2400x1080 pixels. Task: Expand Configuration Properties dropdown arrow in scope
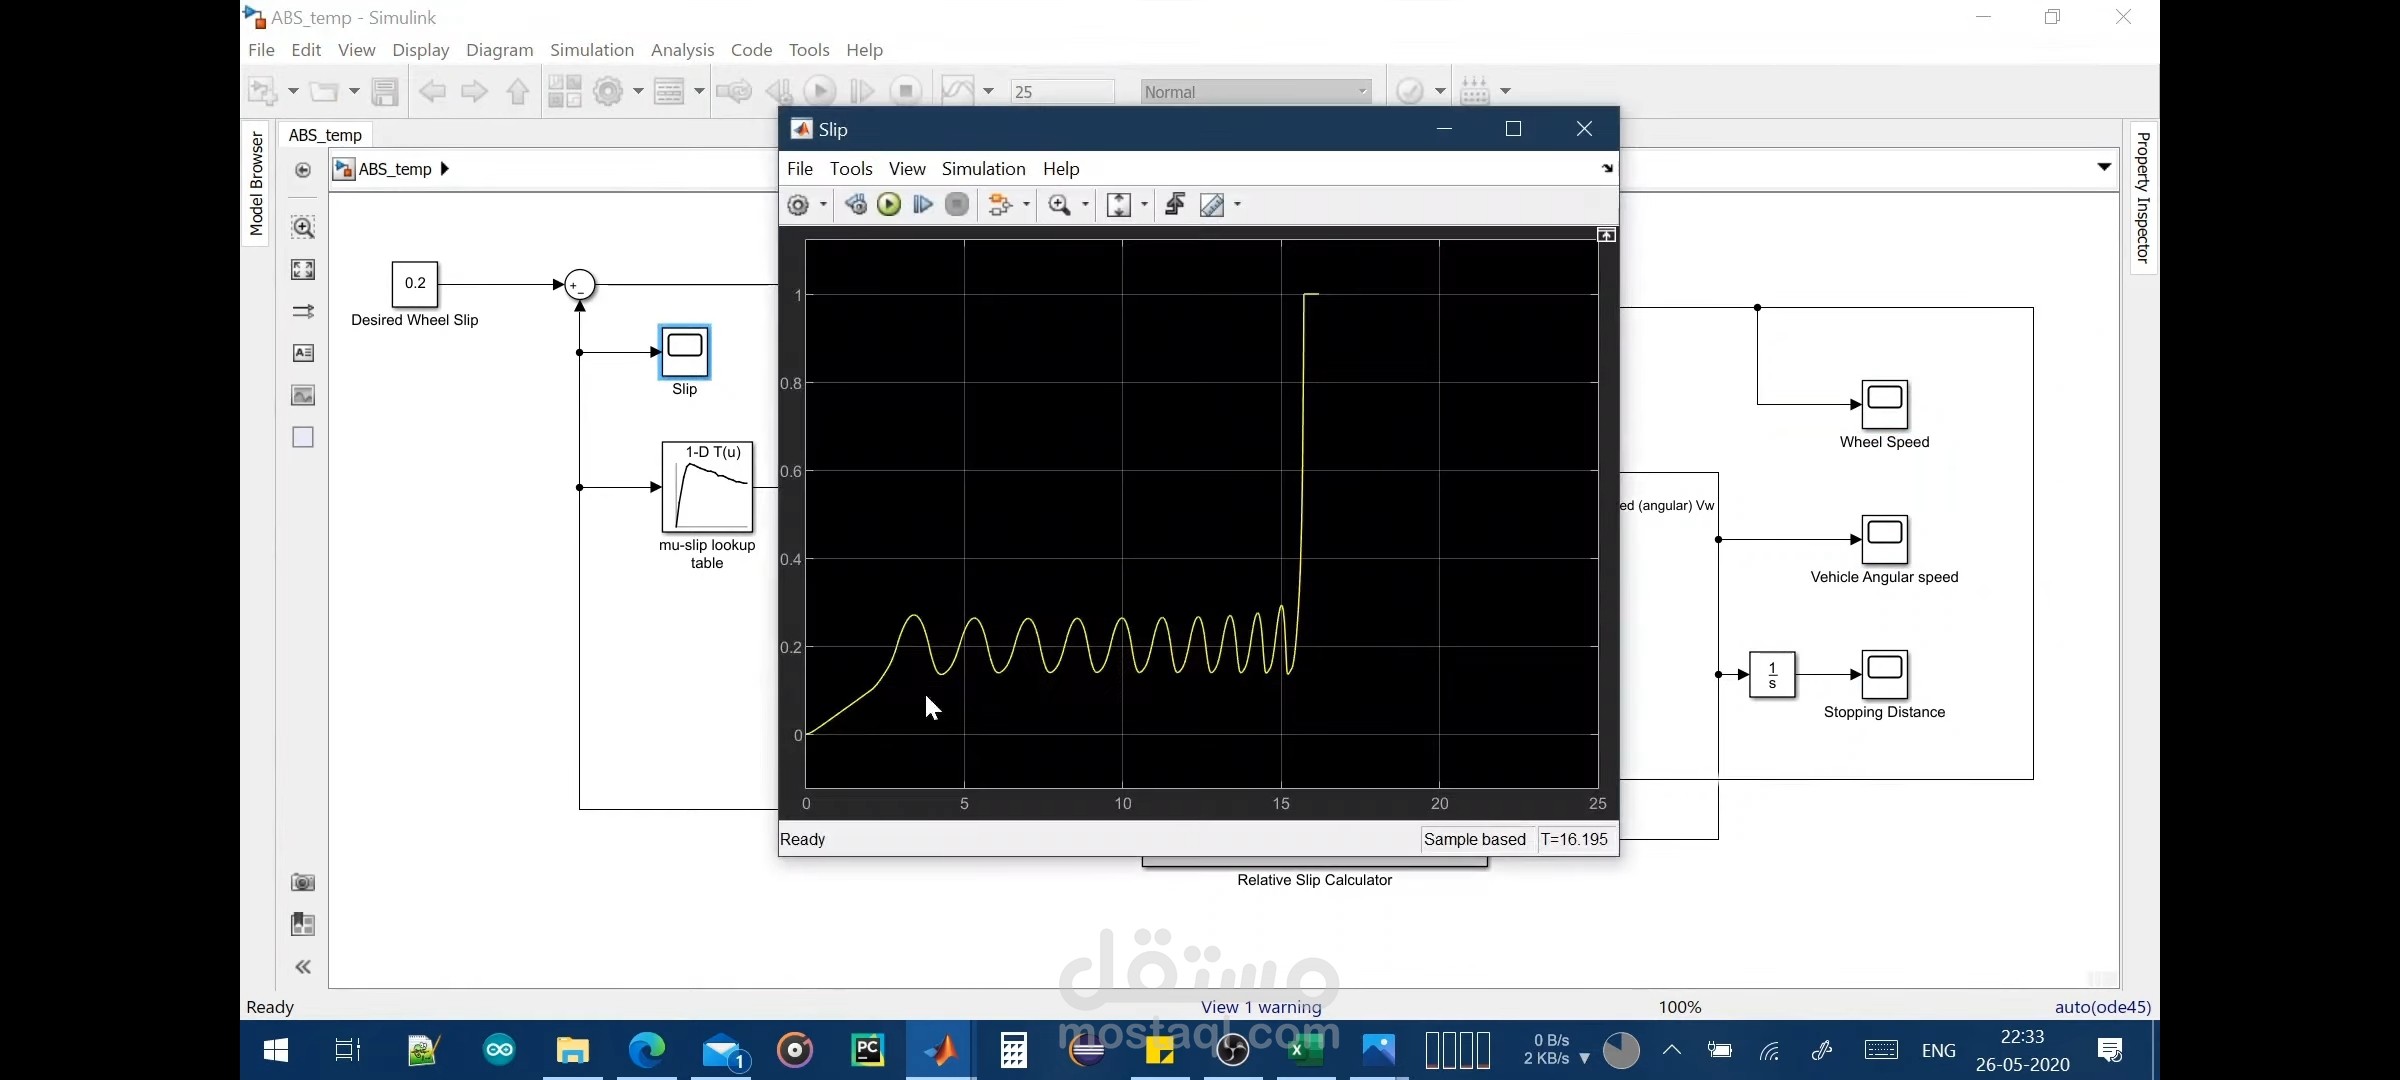point(824,205)
